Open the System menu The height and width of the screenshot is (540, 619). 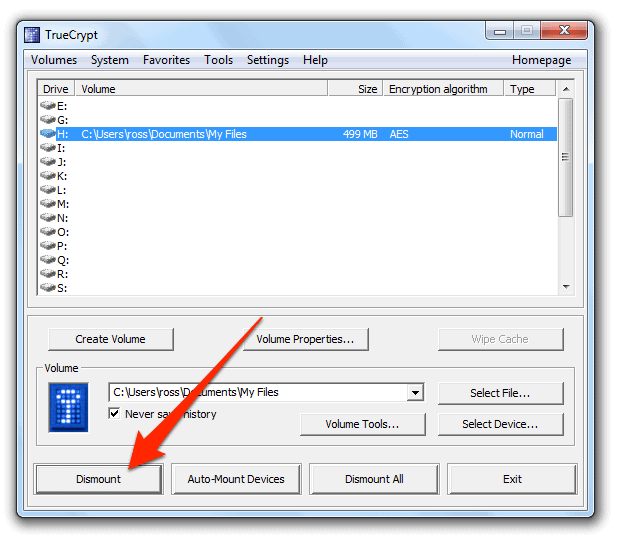[x=110, y=60]
